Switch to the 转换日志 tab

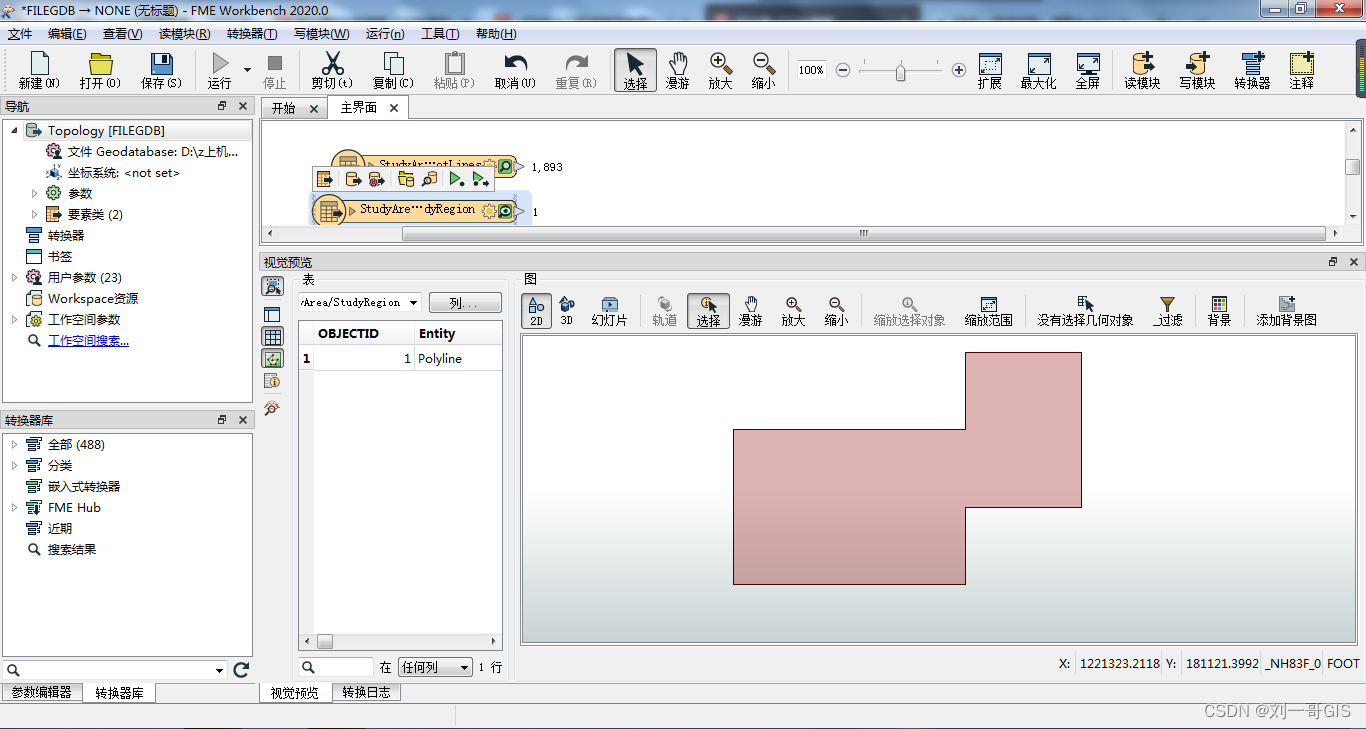(x=366, y=692)
